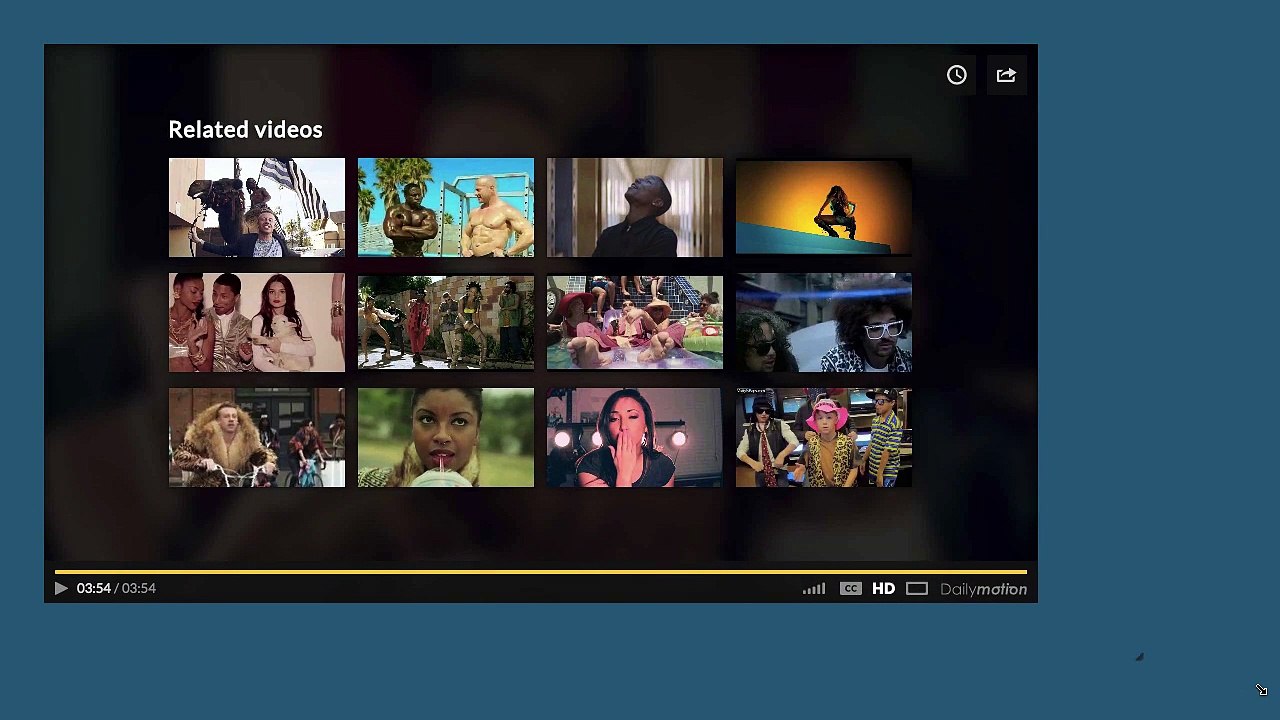This screenshot has height=720, width=1280.
Task: Seek within the yellow video progress bar
Action: 541,571
